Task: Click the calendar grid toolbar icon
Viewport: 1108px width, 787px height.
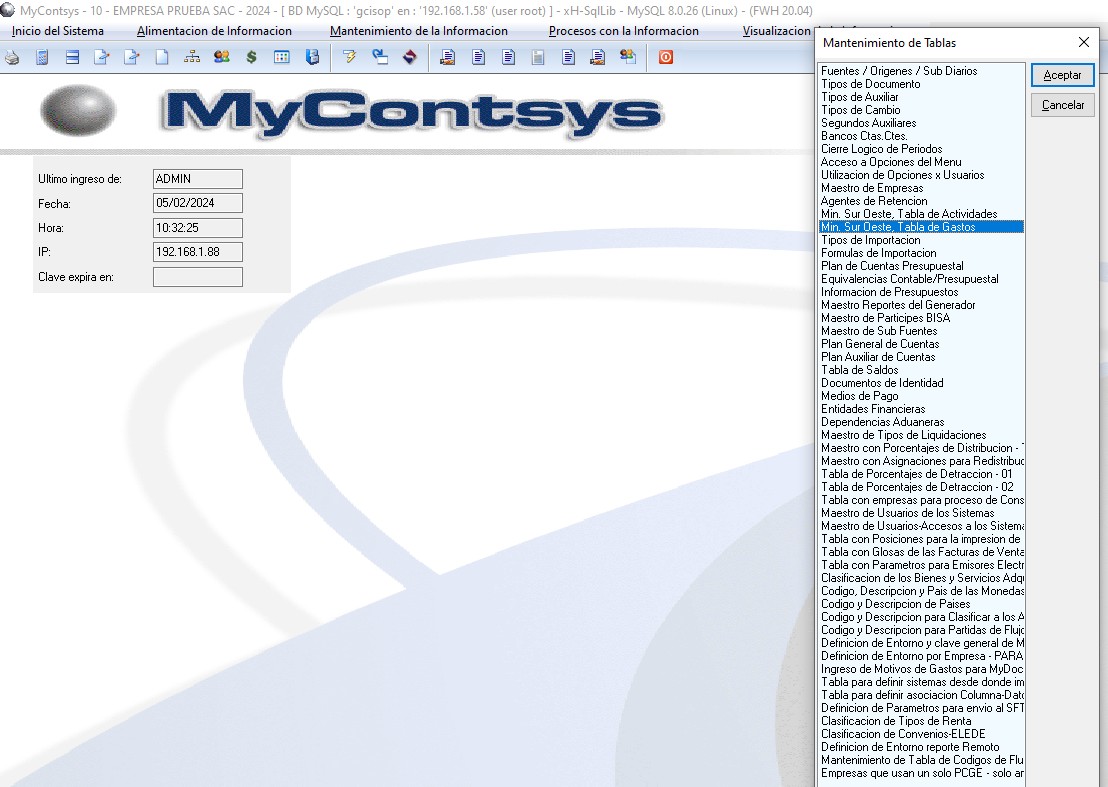Action: pyautogui.click(x=282, y=58)
